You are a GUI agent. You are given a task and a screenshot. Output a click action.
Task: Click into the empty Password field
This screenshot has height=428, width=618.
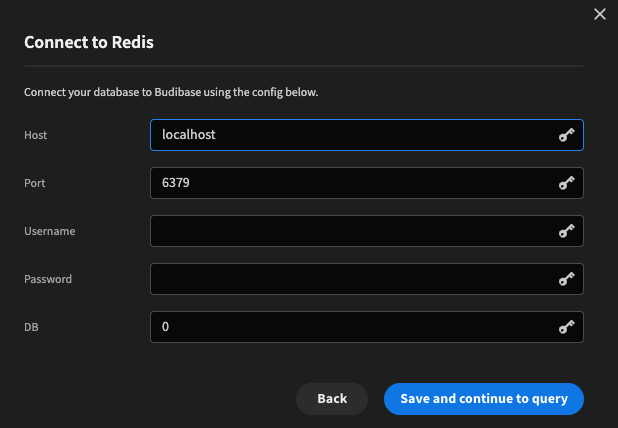[350, 279]
